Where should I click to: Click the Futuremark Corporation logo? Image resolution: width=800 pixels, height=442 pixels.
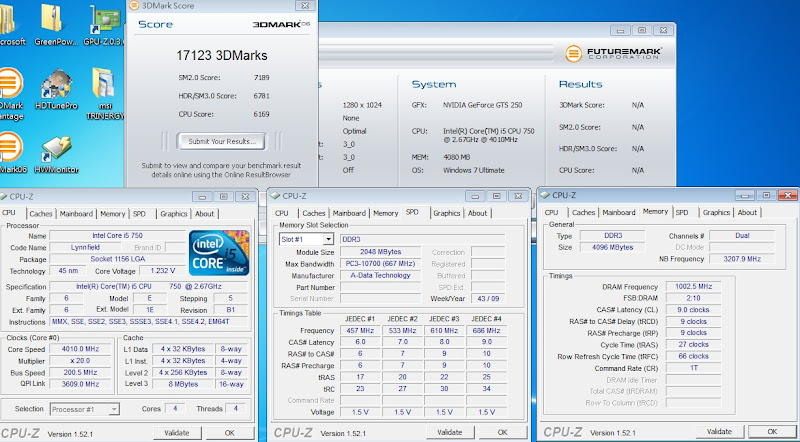pyautogui.click(x=613, y=53)
